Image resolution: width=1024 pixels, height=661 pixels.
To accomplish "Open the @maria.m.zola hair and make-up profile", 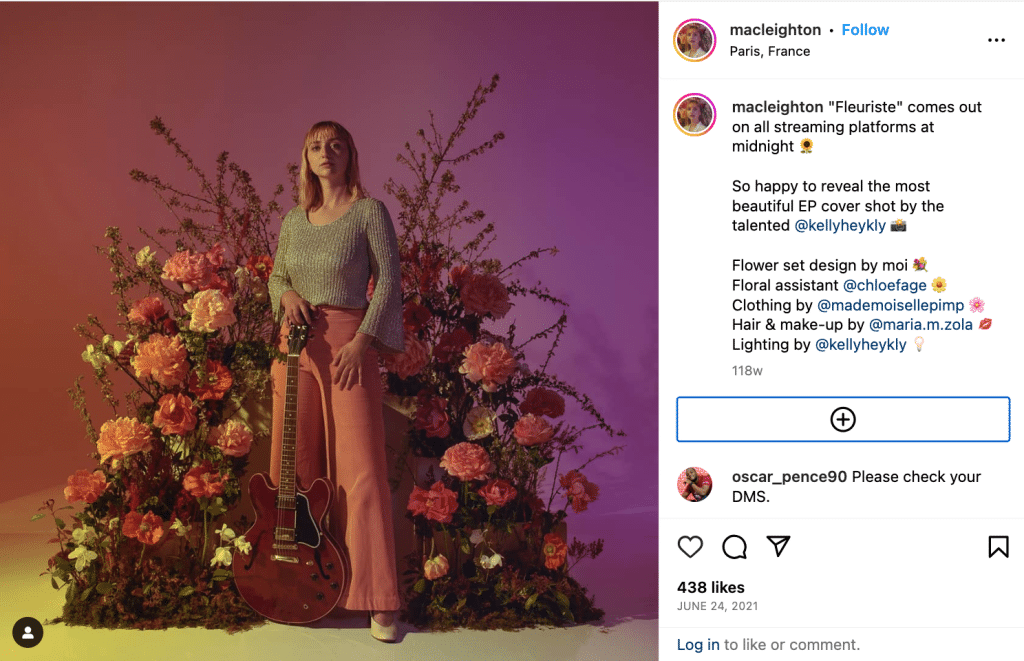I will tap(920, 325).
